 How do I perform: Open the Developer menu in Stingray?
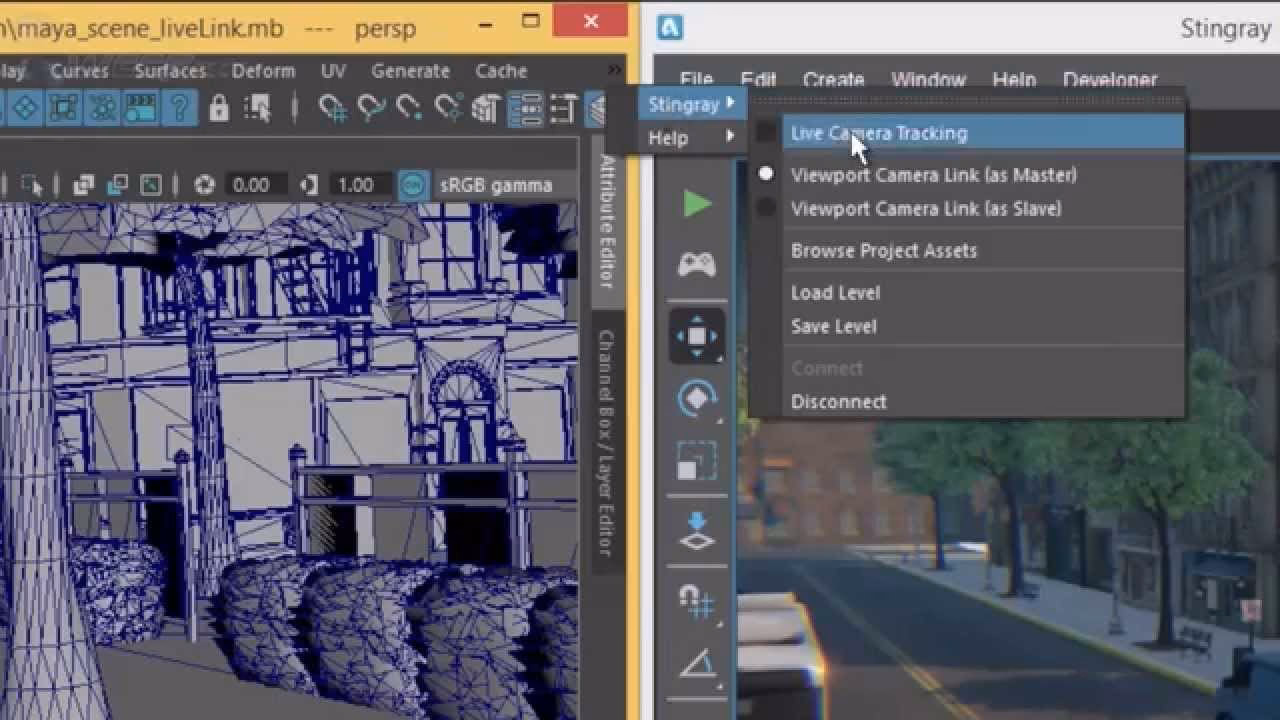coord(1110,79)
